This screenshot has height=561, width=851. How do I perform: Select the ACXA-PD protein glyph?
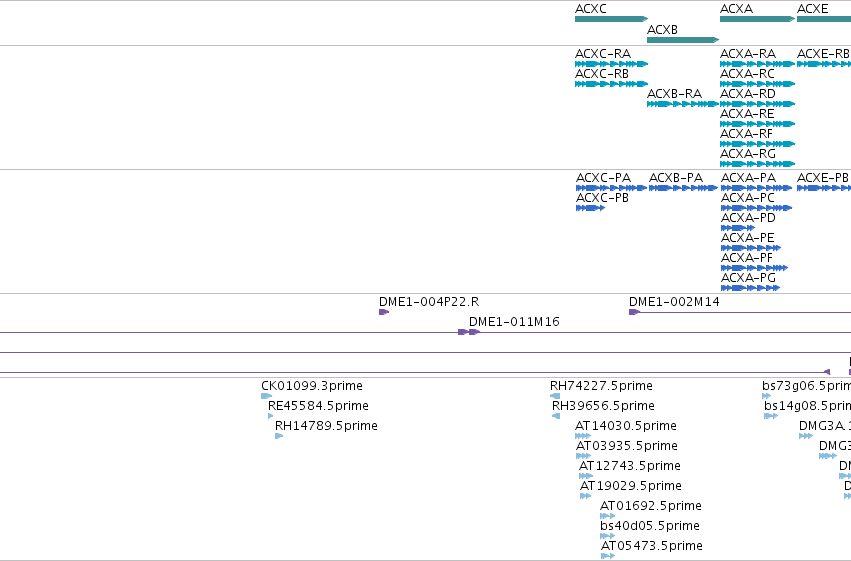point(738,228)
